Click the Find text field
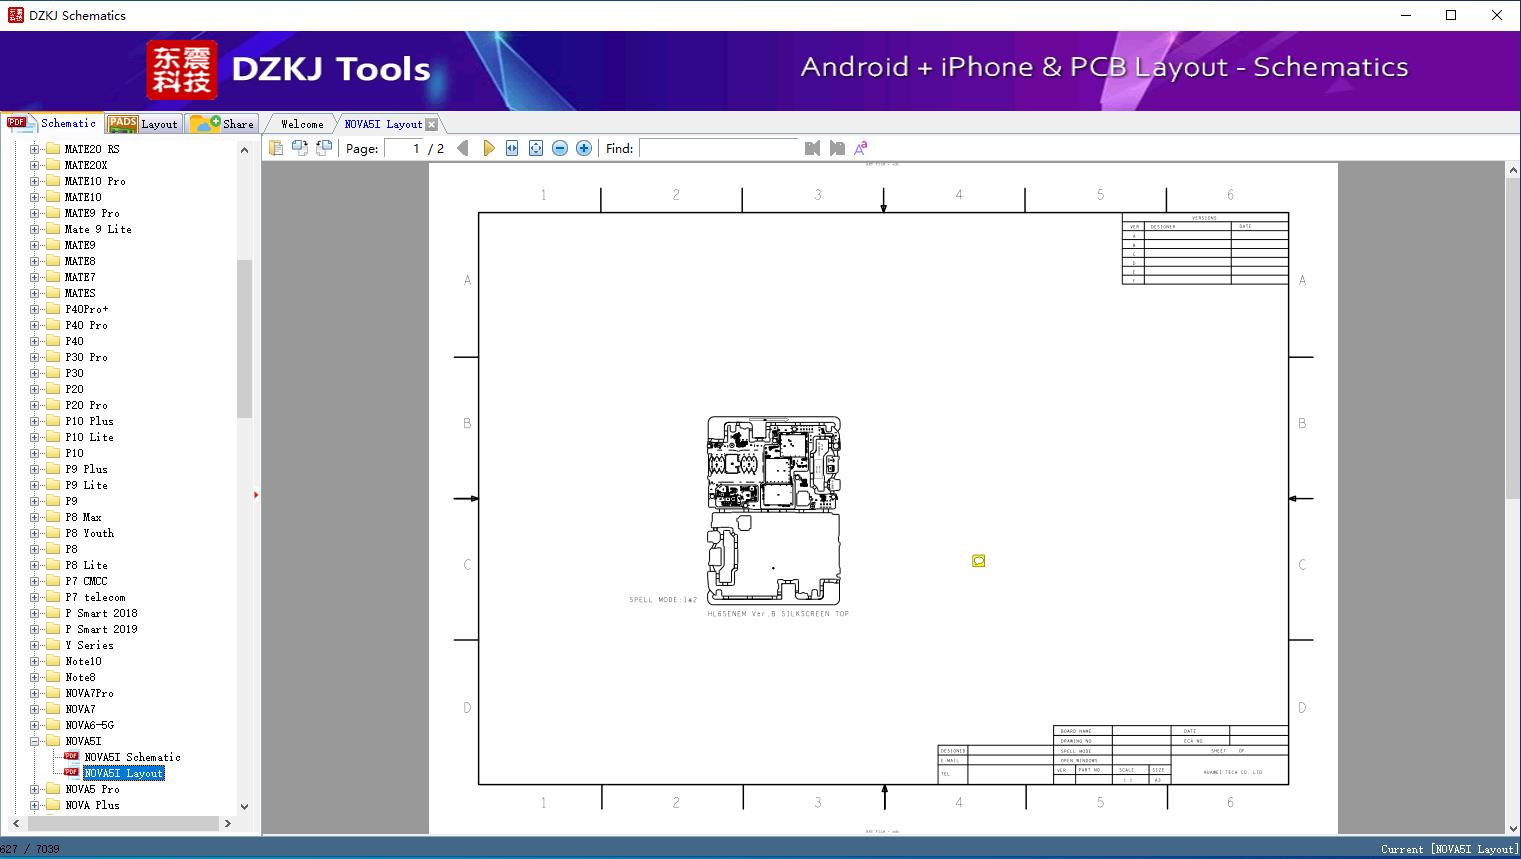Viewport: 1521px width, 859px height. (718, 148)
